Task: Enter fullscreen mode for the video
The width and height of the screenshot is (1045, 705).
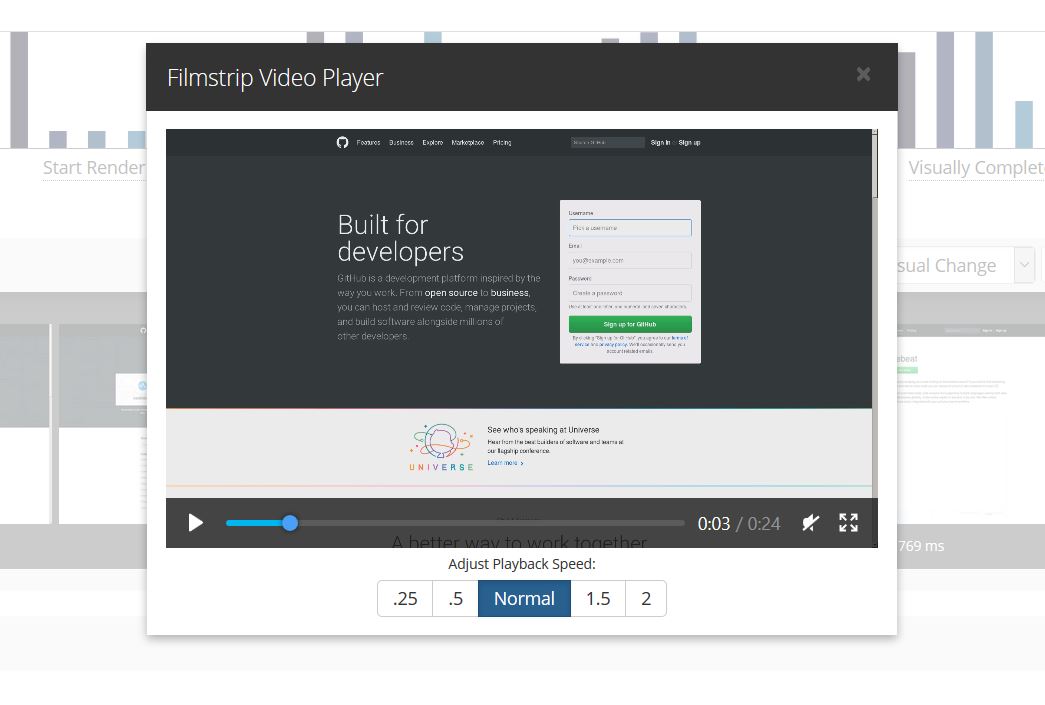Action: click(848, 523)
